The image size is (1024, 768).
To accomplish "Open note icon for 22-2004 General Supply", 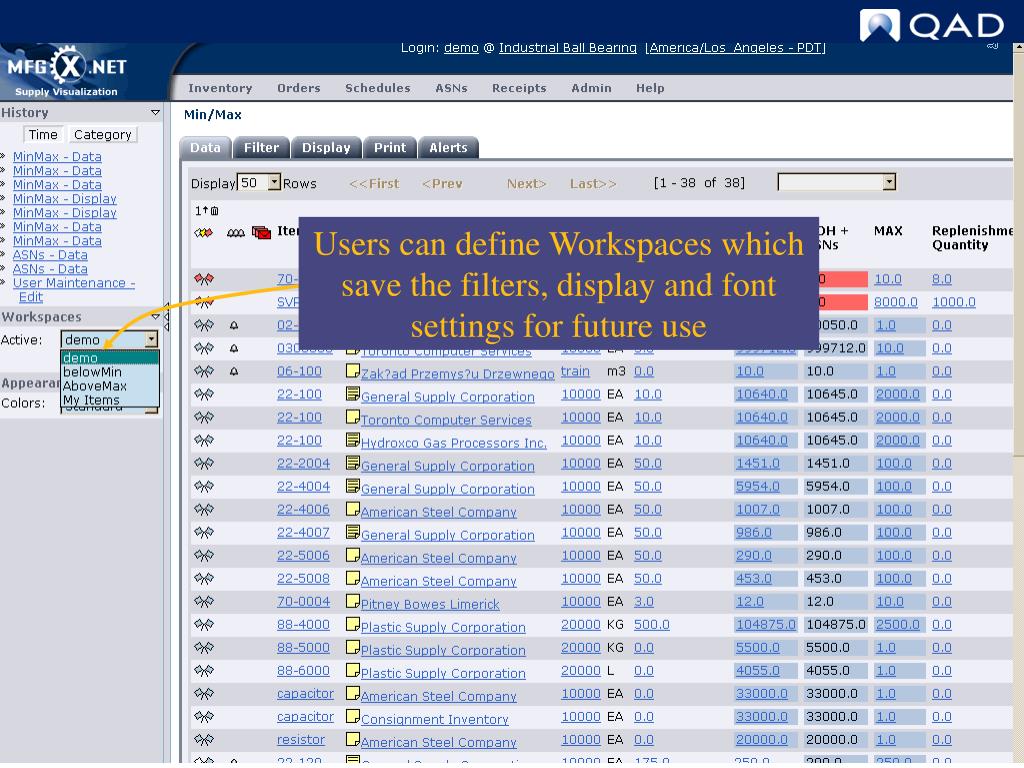I will pyautogui.click(x=353, y=463).
